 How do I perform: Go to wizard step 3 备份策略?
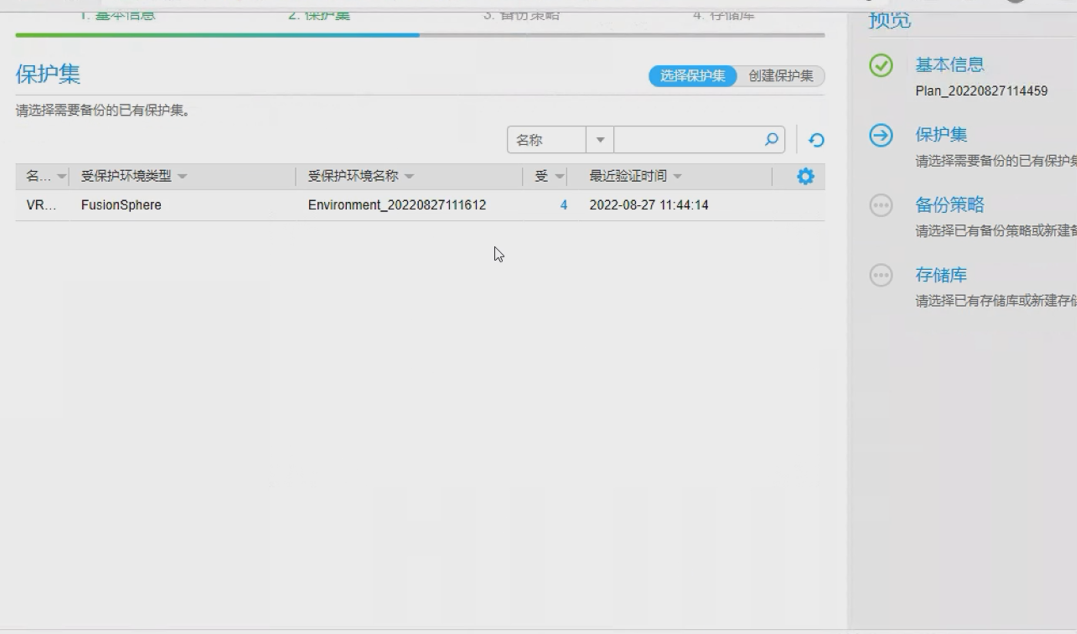[521, 15]
